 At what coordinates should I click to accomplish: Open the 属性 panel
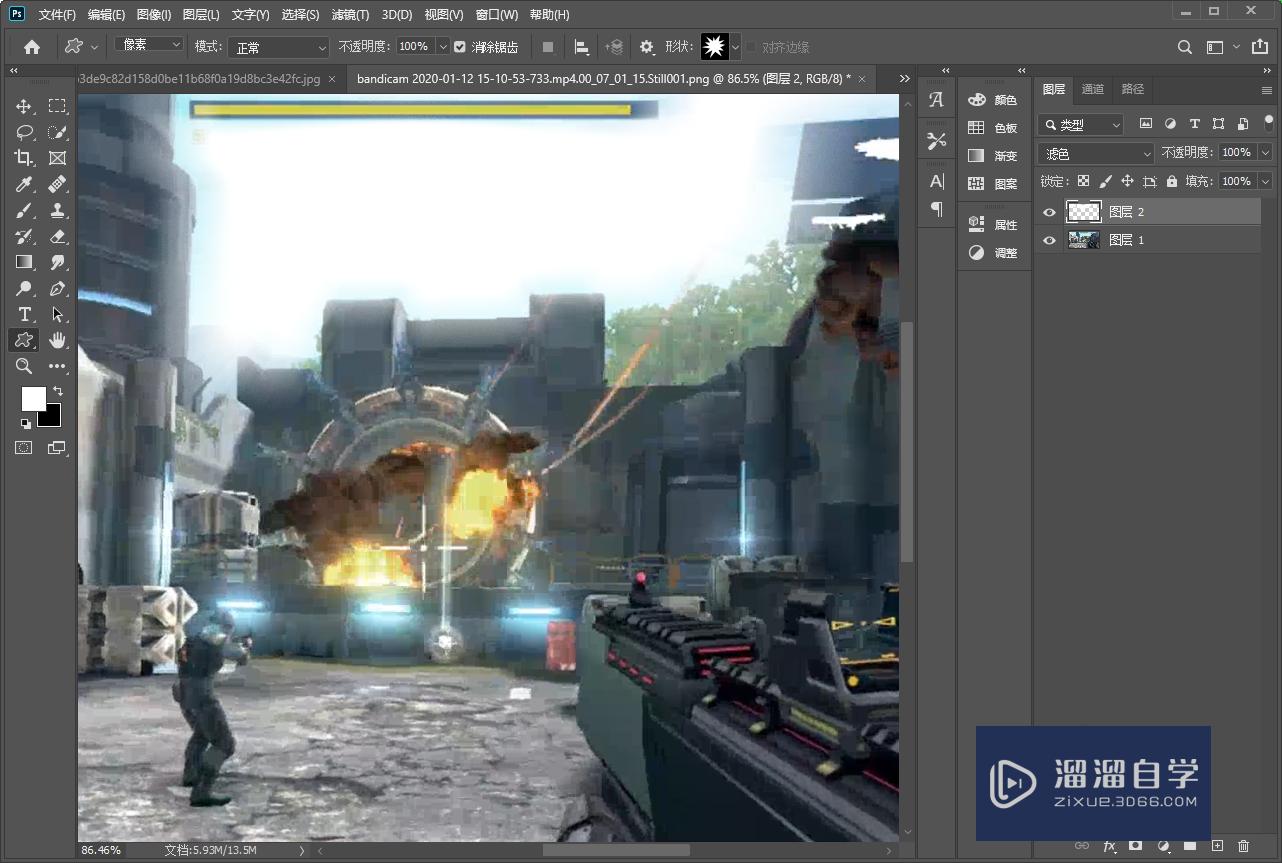point(992,225)
